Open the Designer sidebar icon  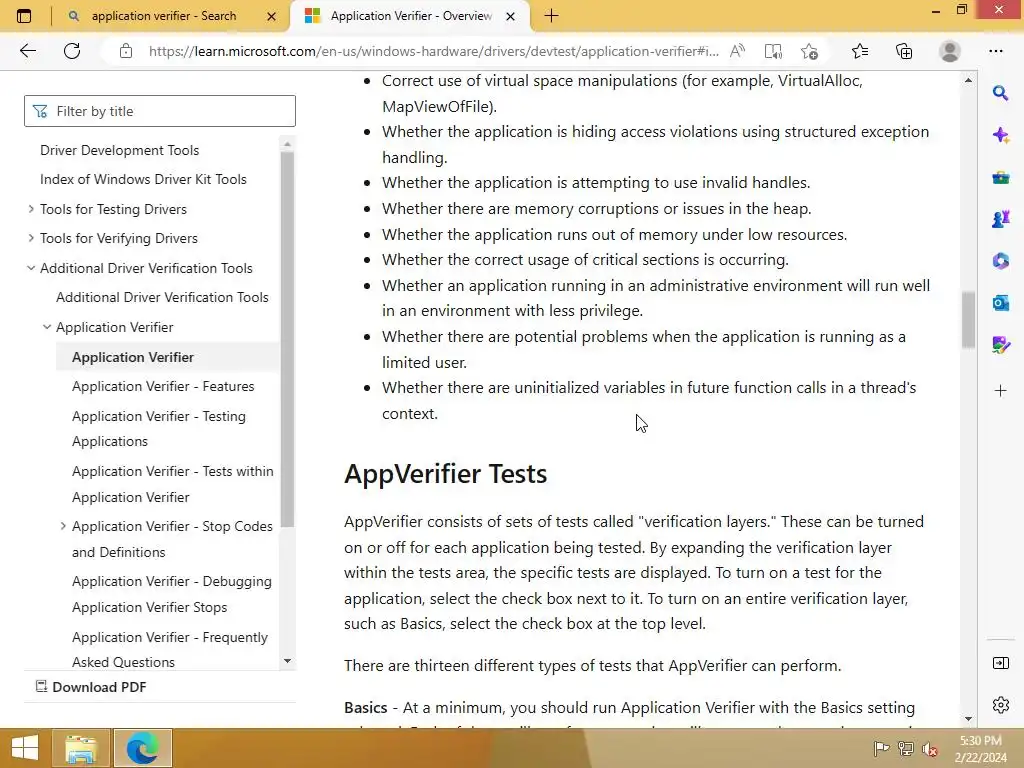(1000, 344)
